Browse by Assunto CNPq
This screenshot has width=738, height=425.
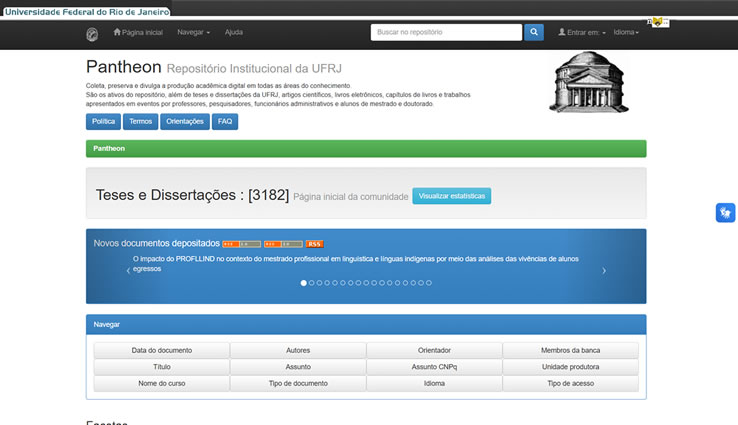coord(434,367)
